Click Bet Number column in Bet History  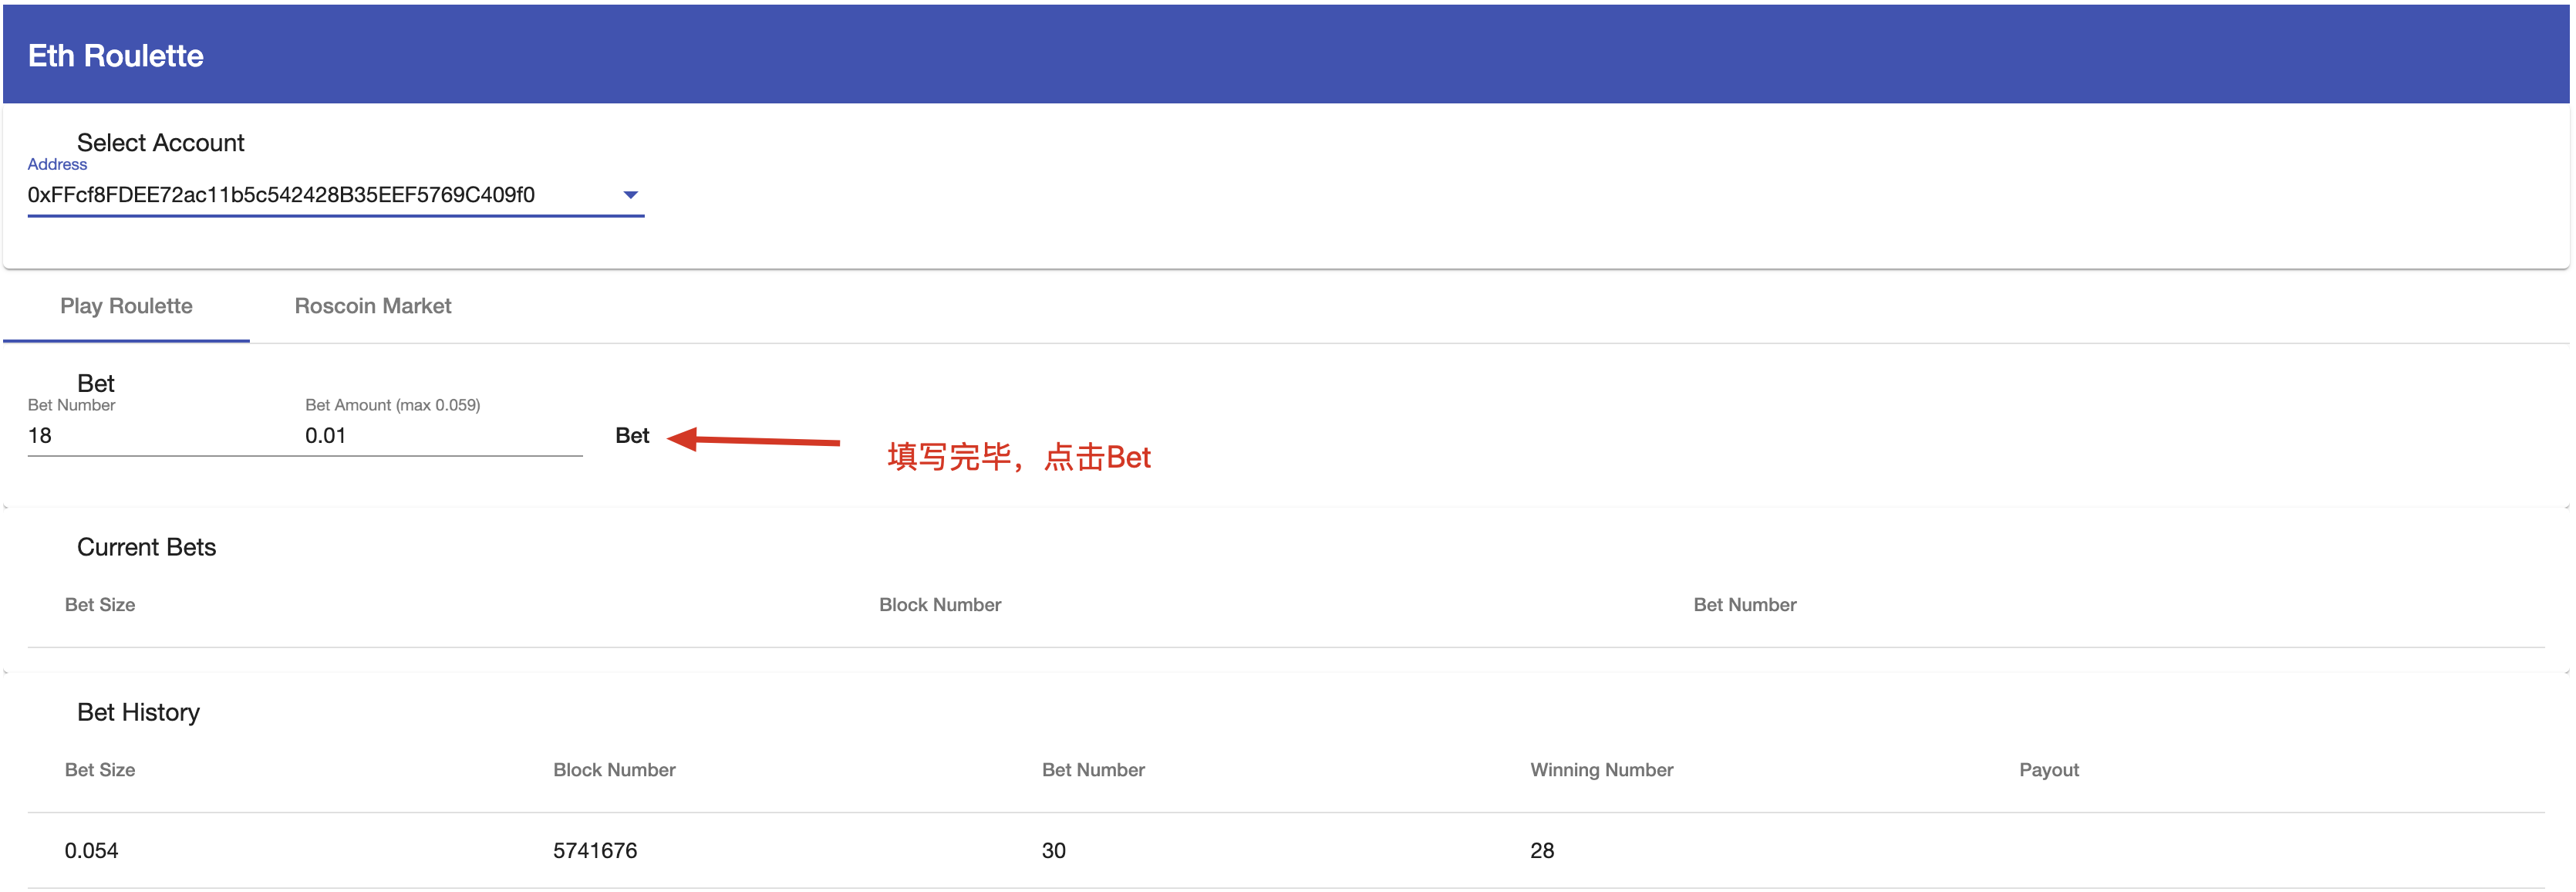1093,770
